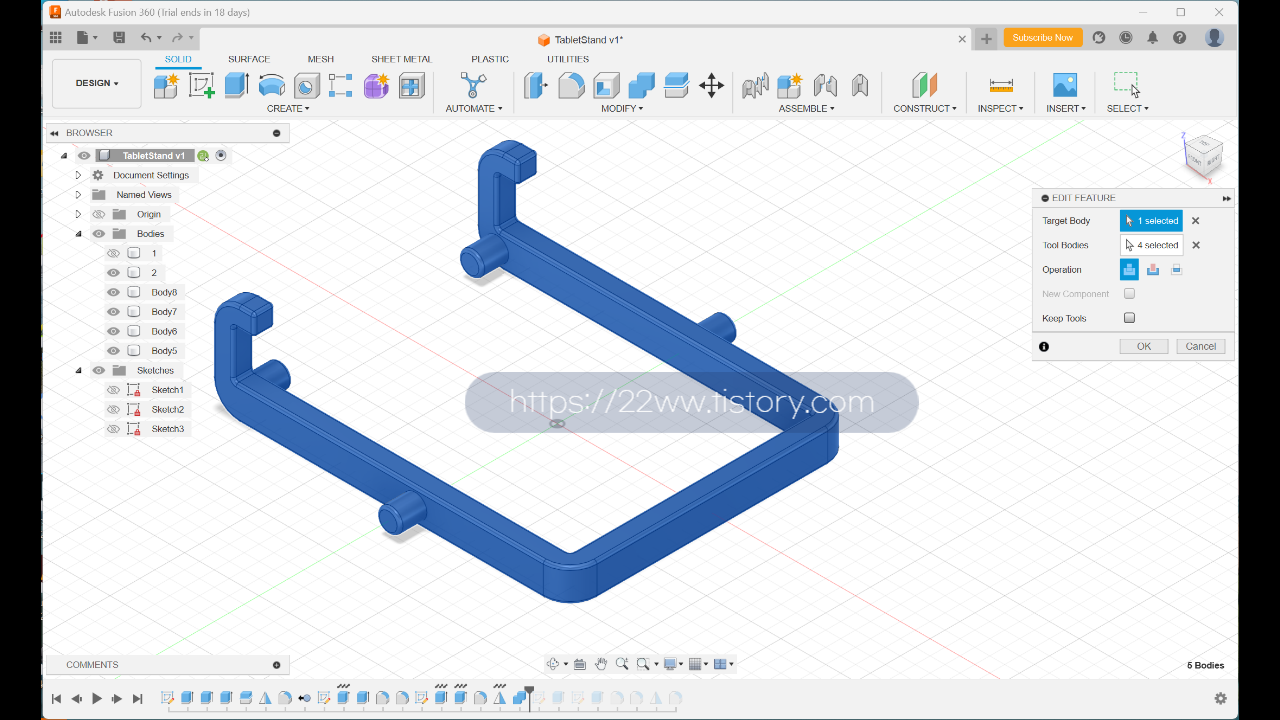The height and width of the screenshot is (720, 1280).
Task: Click the Tool Bodies 4 selected field
Action: pos(1152,245)
